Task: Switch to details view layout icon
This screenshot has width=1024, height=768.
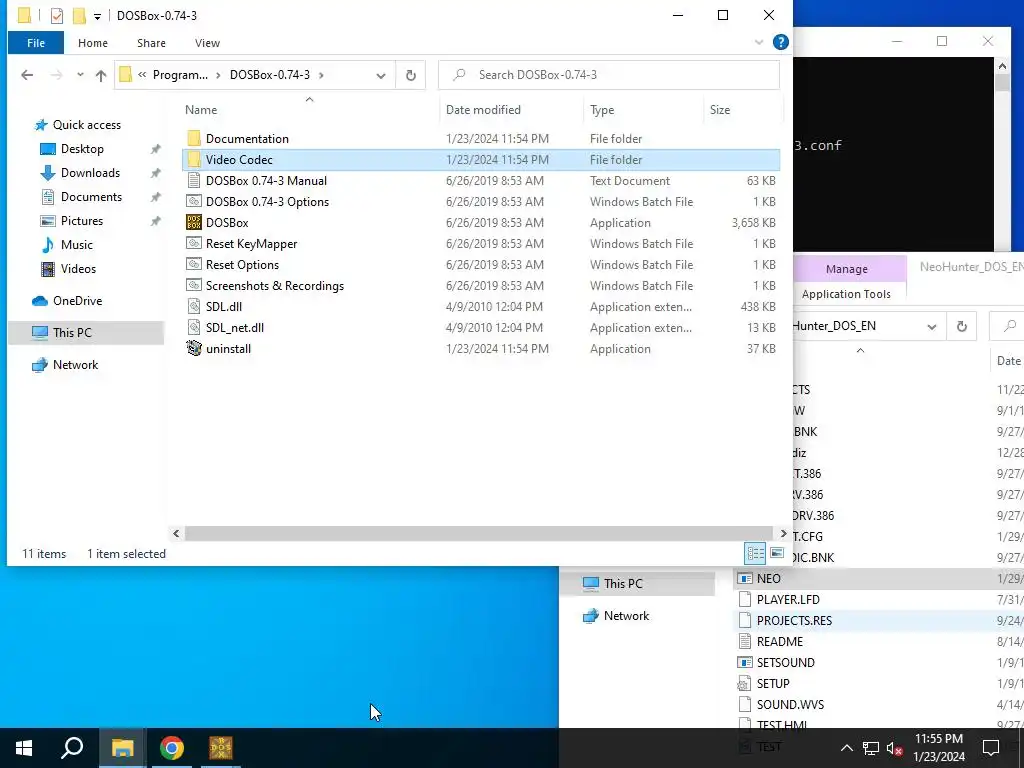Action: (756, 554)
